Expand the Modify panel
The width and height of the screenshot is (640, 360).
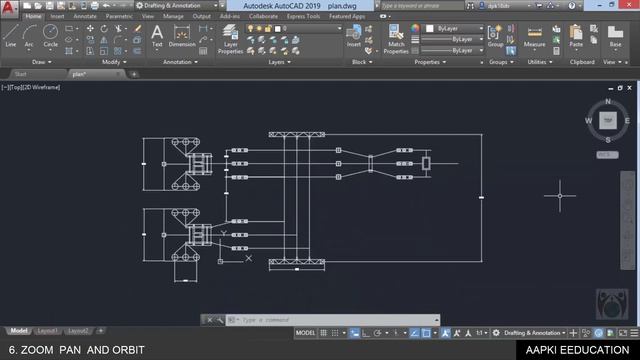coord(114,62)
